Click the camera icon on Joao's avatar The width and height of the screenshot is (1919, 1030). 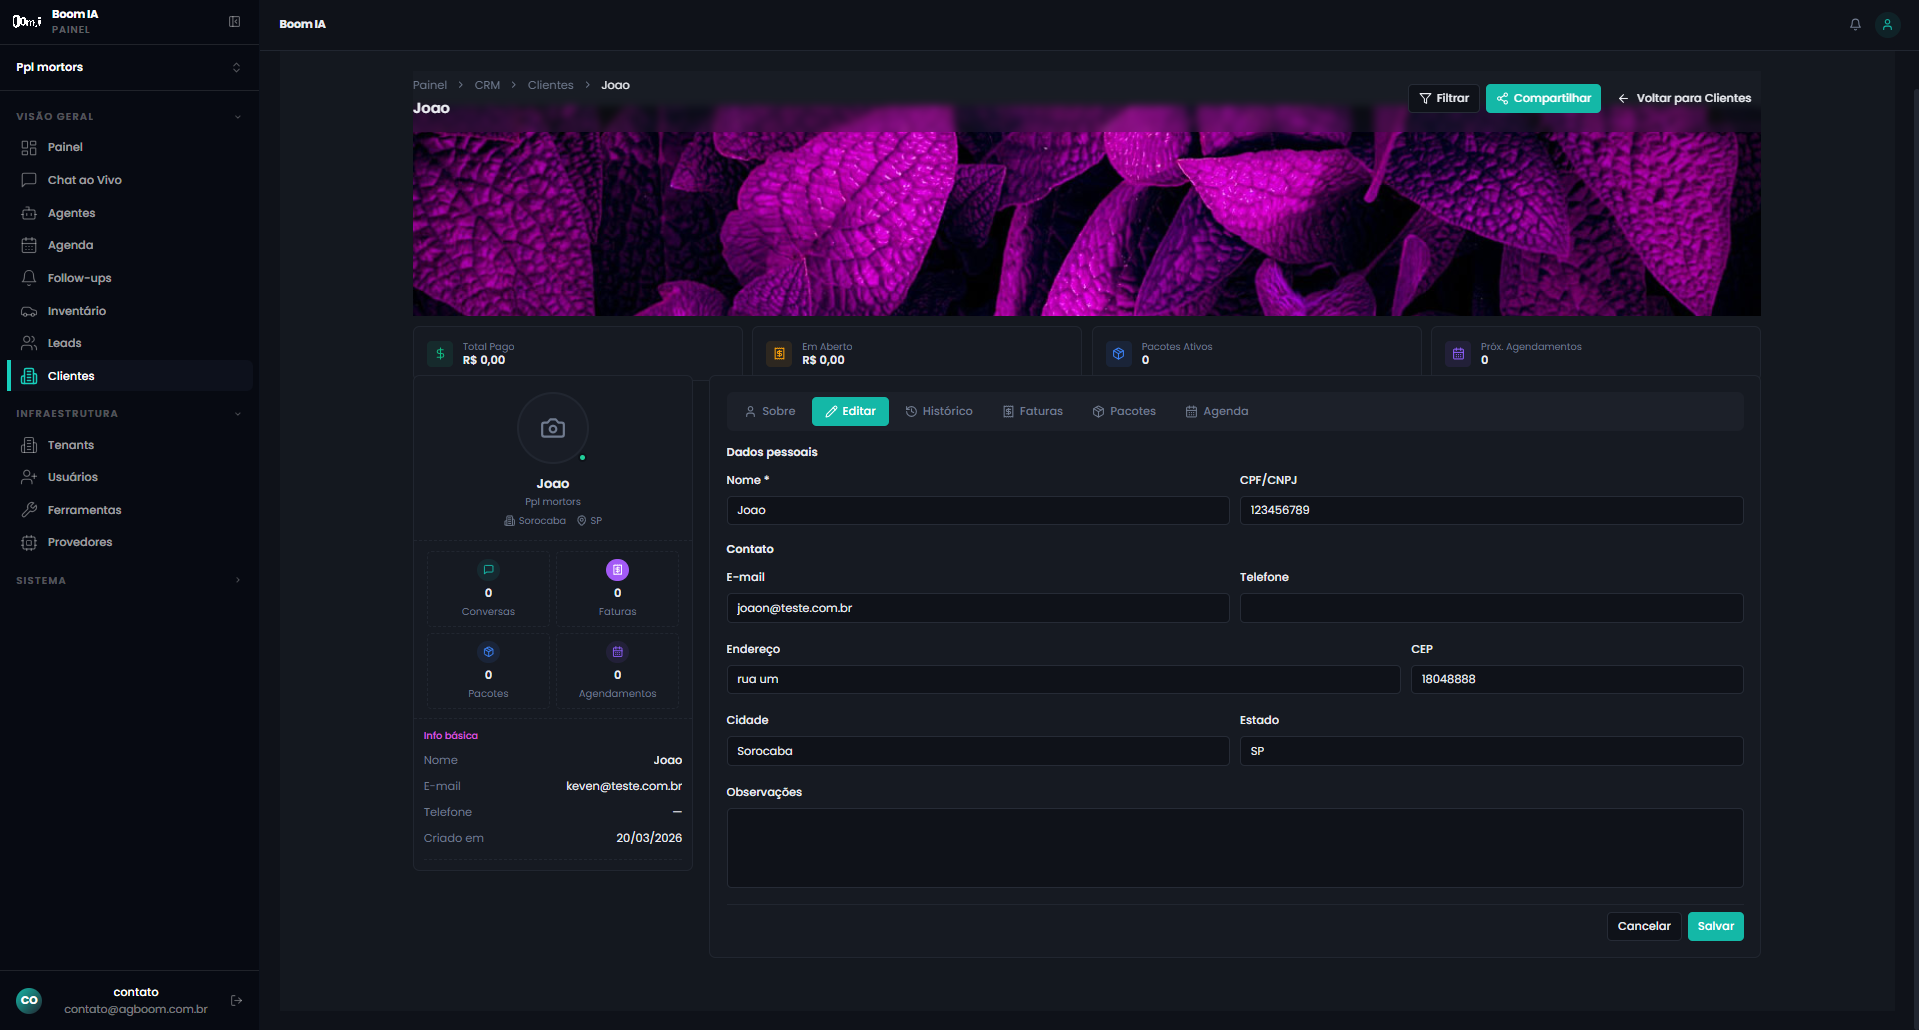point(552,427)
